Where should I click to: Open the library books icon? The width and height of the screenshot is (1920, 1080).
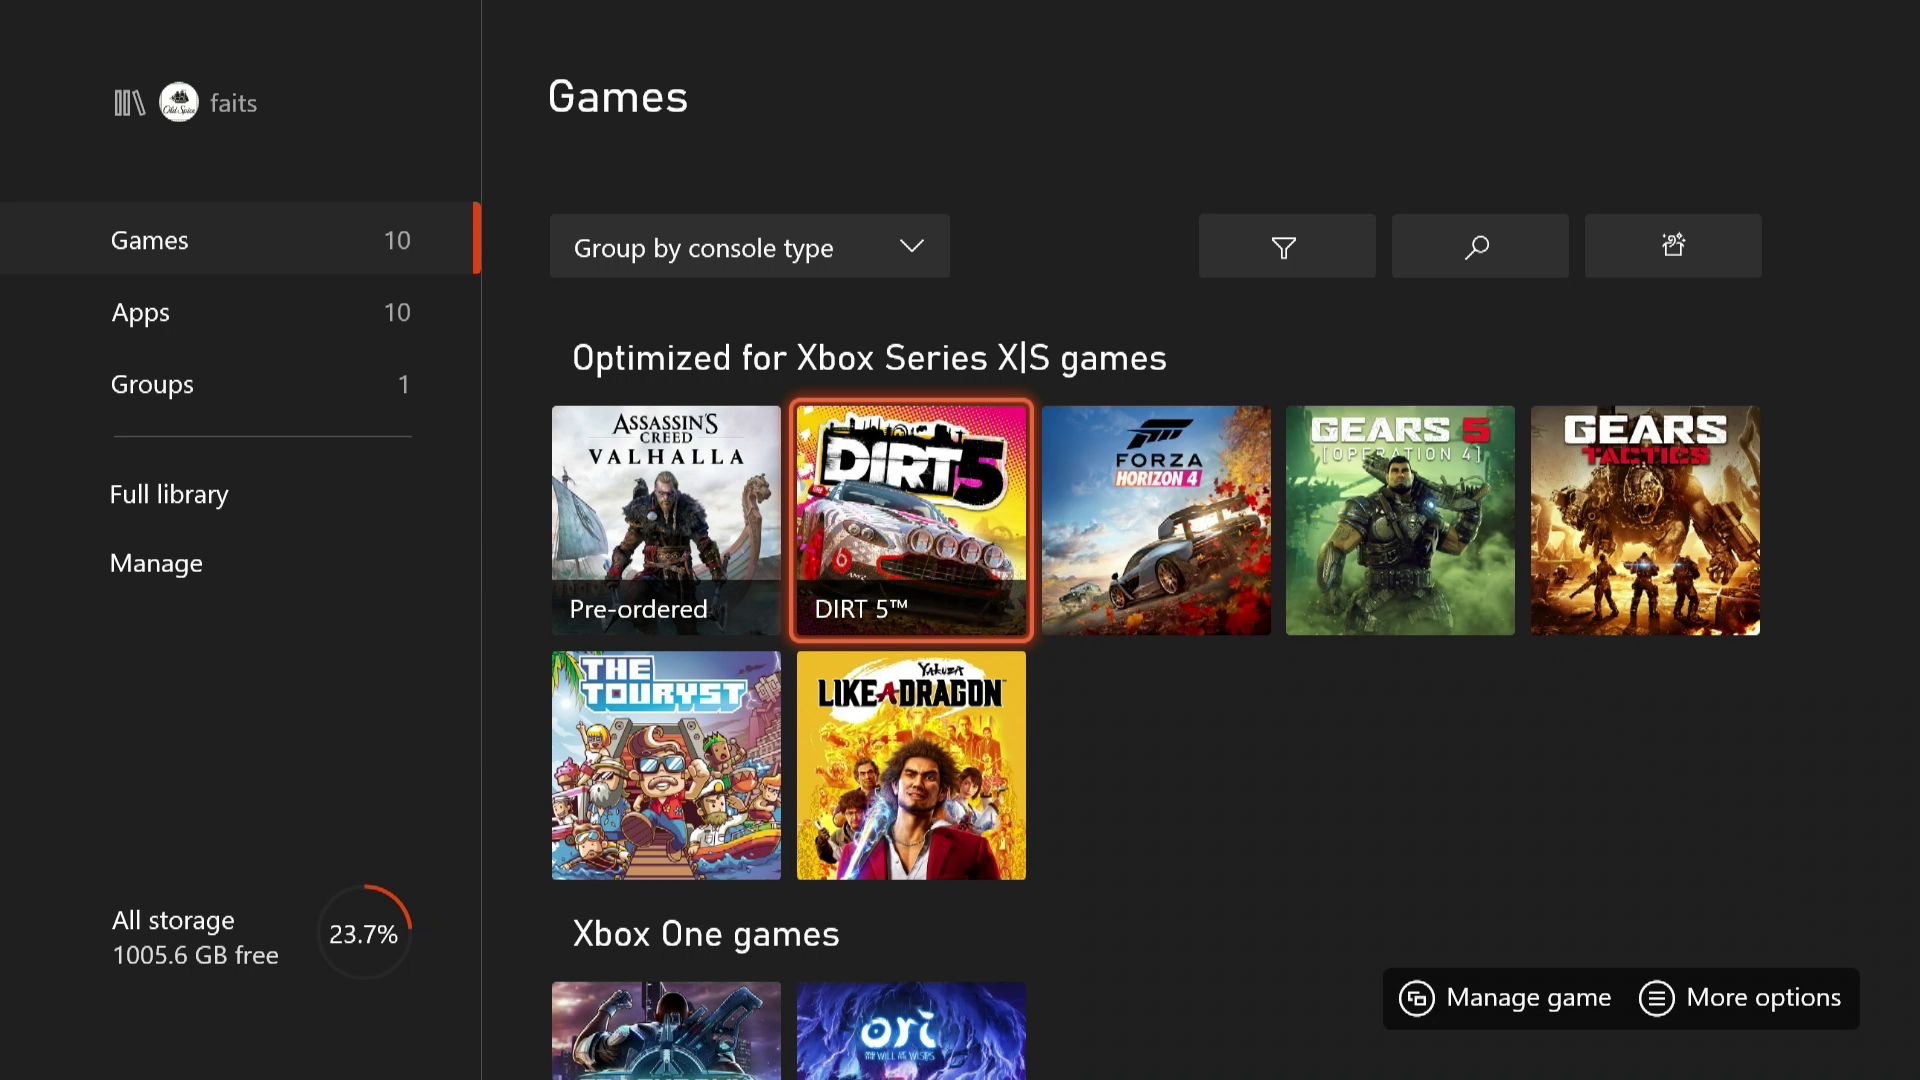(x=129, y=103)
